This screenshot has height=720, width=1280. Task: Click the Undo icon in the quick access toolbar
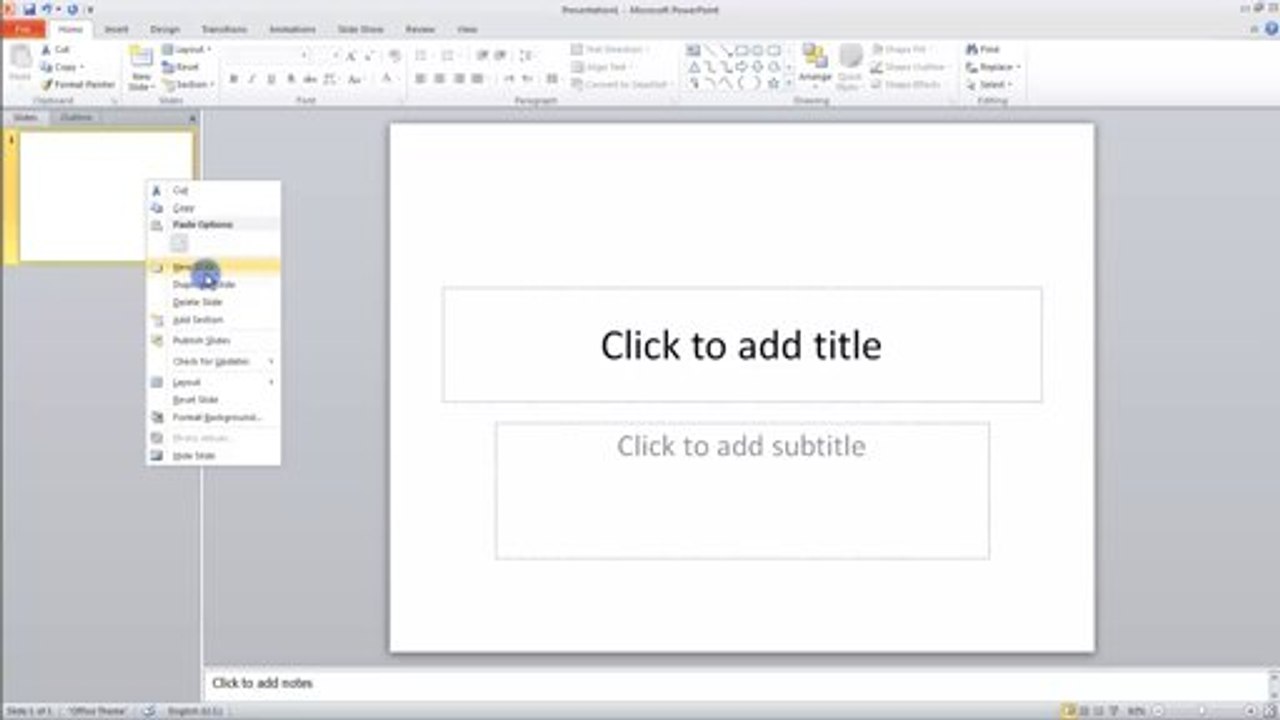click(46, 9)
